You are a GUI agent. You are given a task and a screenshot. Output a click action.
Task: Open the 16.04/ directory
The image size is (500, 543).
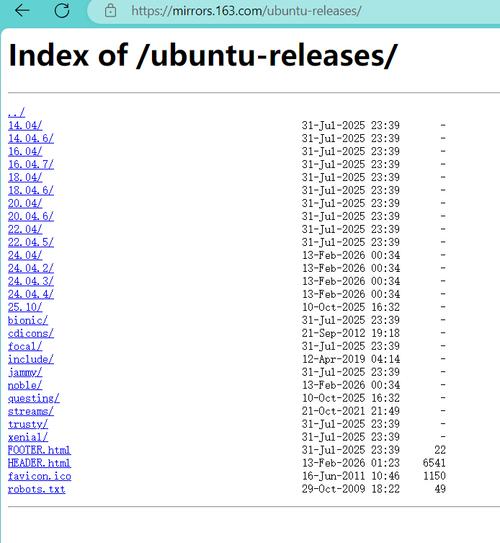point(25,151)
